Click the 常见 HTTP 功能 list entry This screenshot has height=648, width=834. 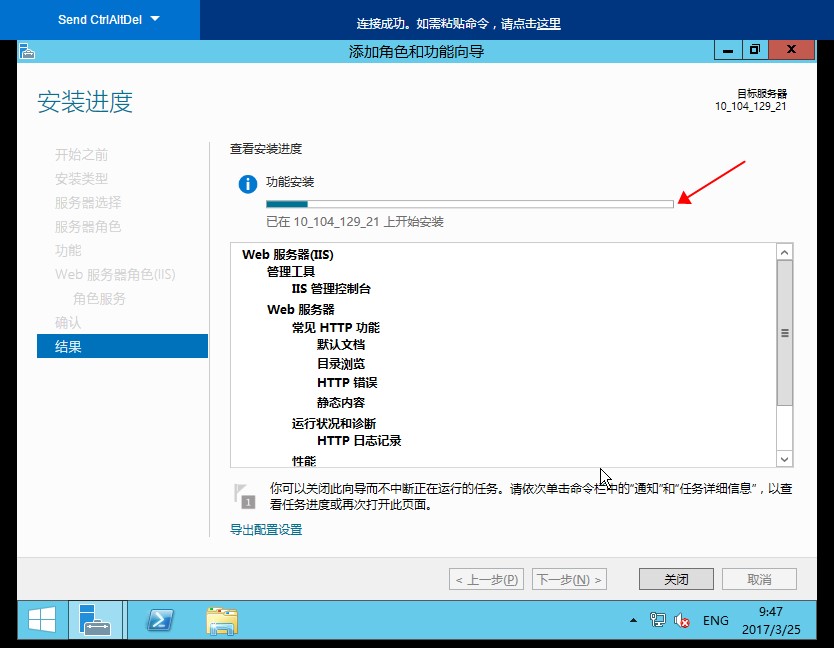click(x=336, y=328)
